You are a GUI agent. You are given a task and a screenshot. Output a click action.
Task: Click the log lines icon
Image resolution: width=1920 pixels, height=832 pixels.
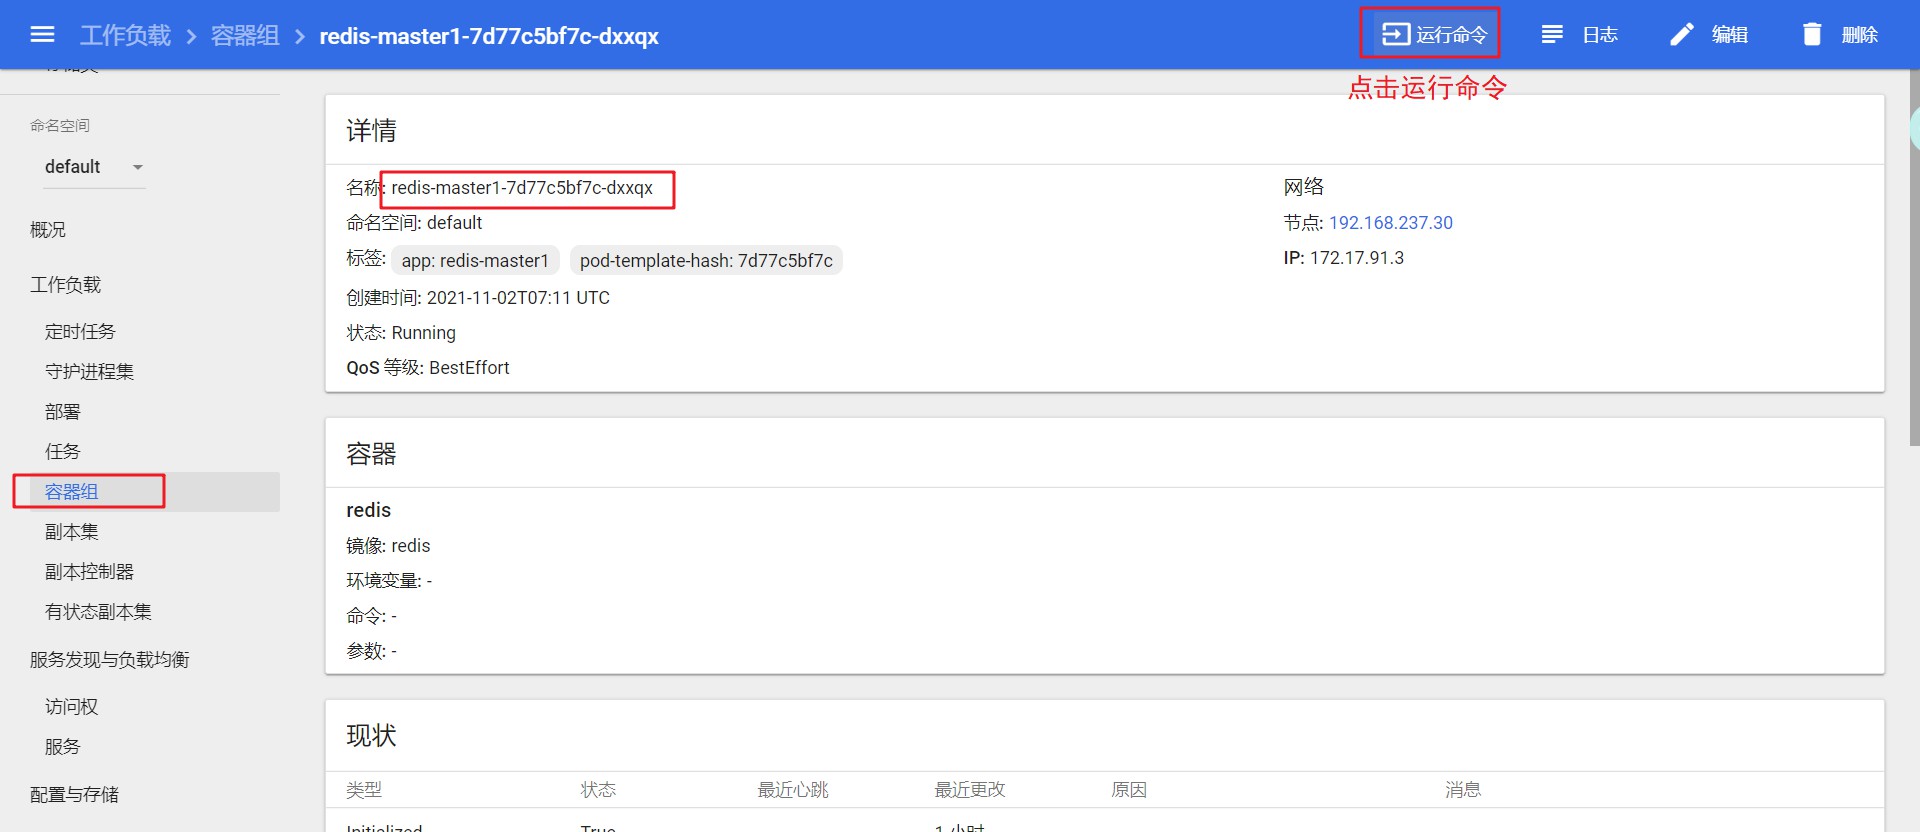[x=1552, y=34]
